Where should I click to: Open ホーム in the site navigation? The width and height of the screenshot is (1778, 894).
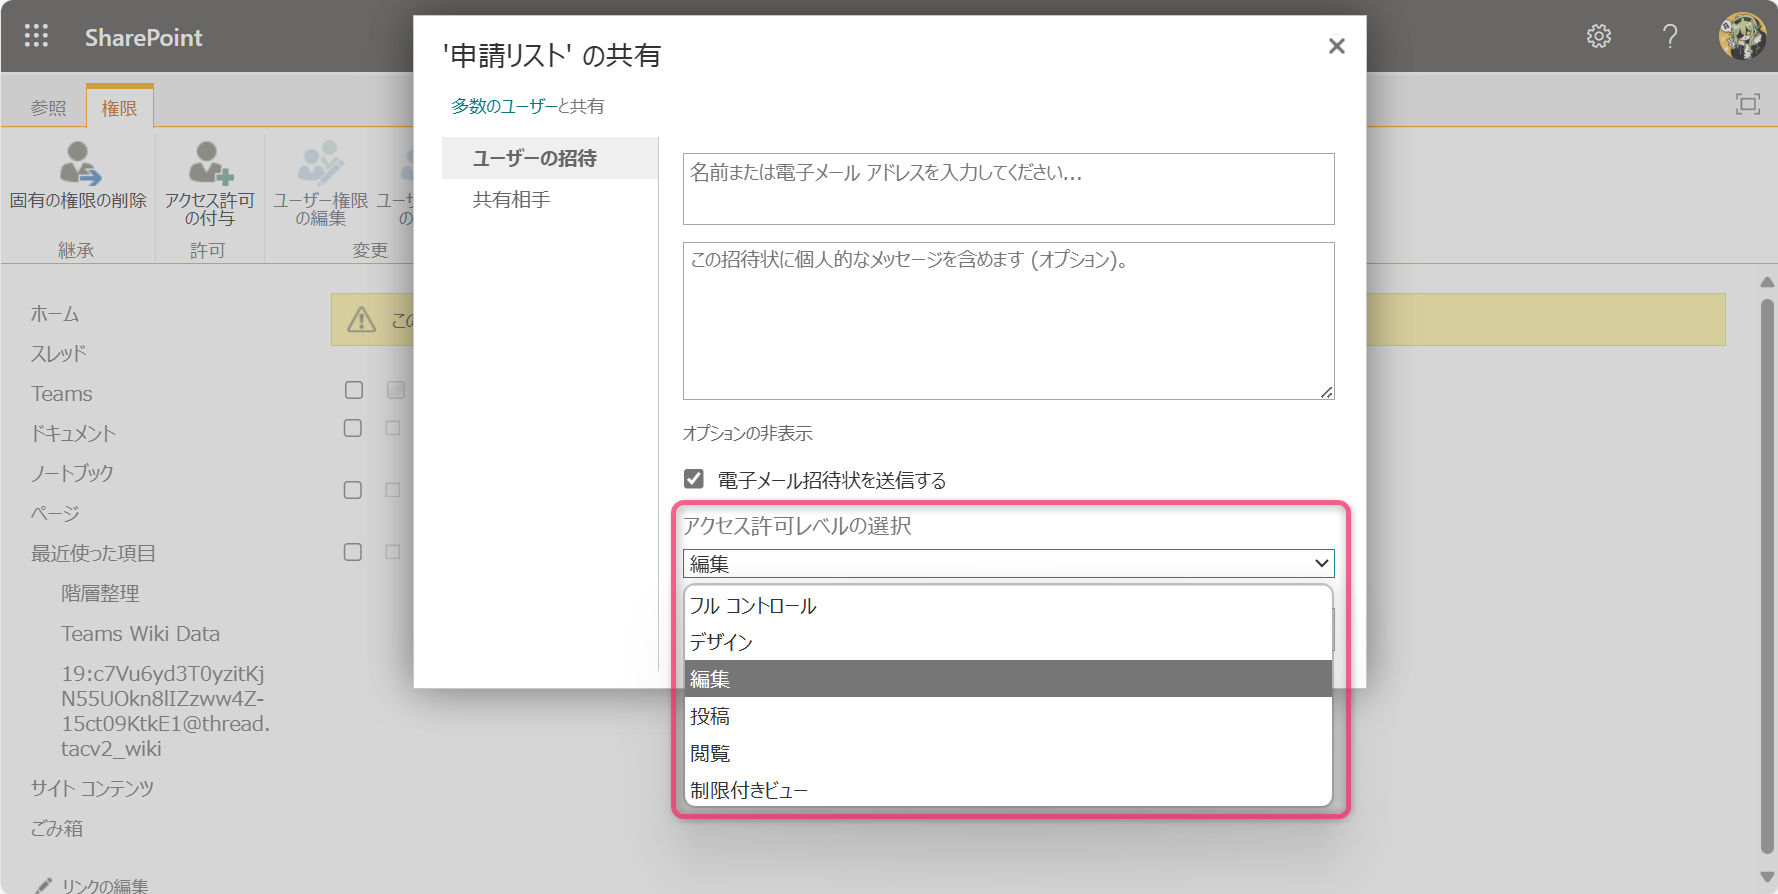(55, 314)
